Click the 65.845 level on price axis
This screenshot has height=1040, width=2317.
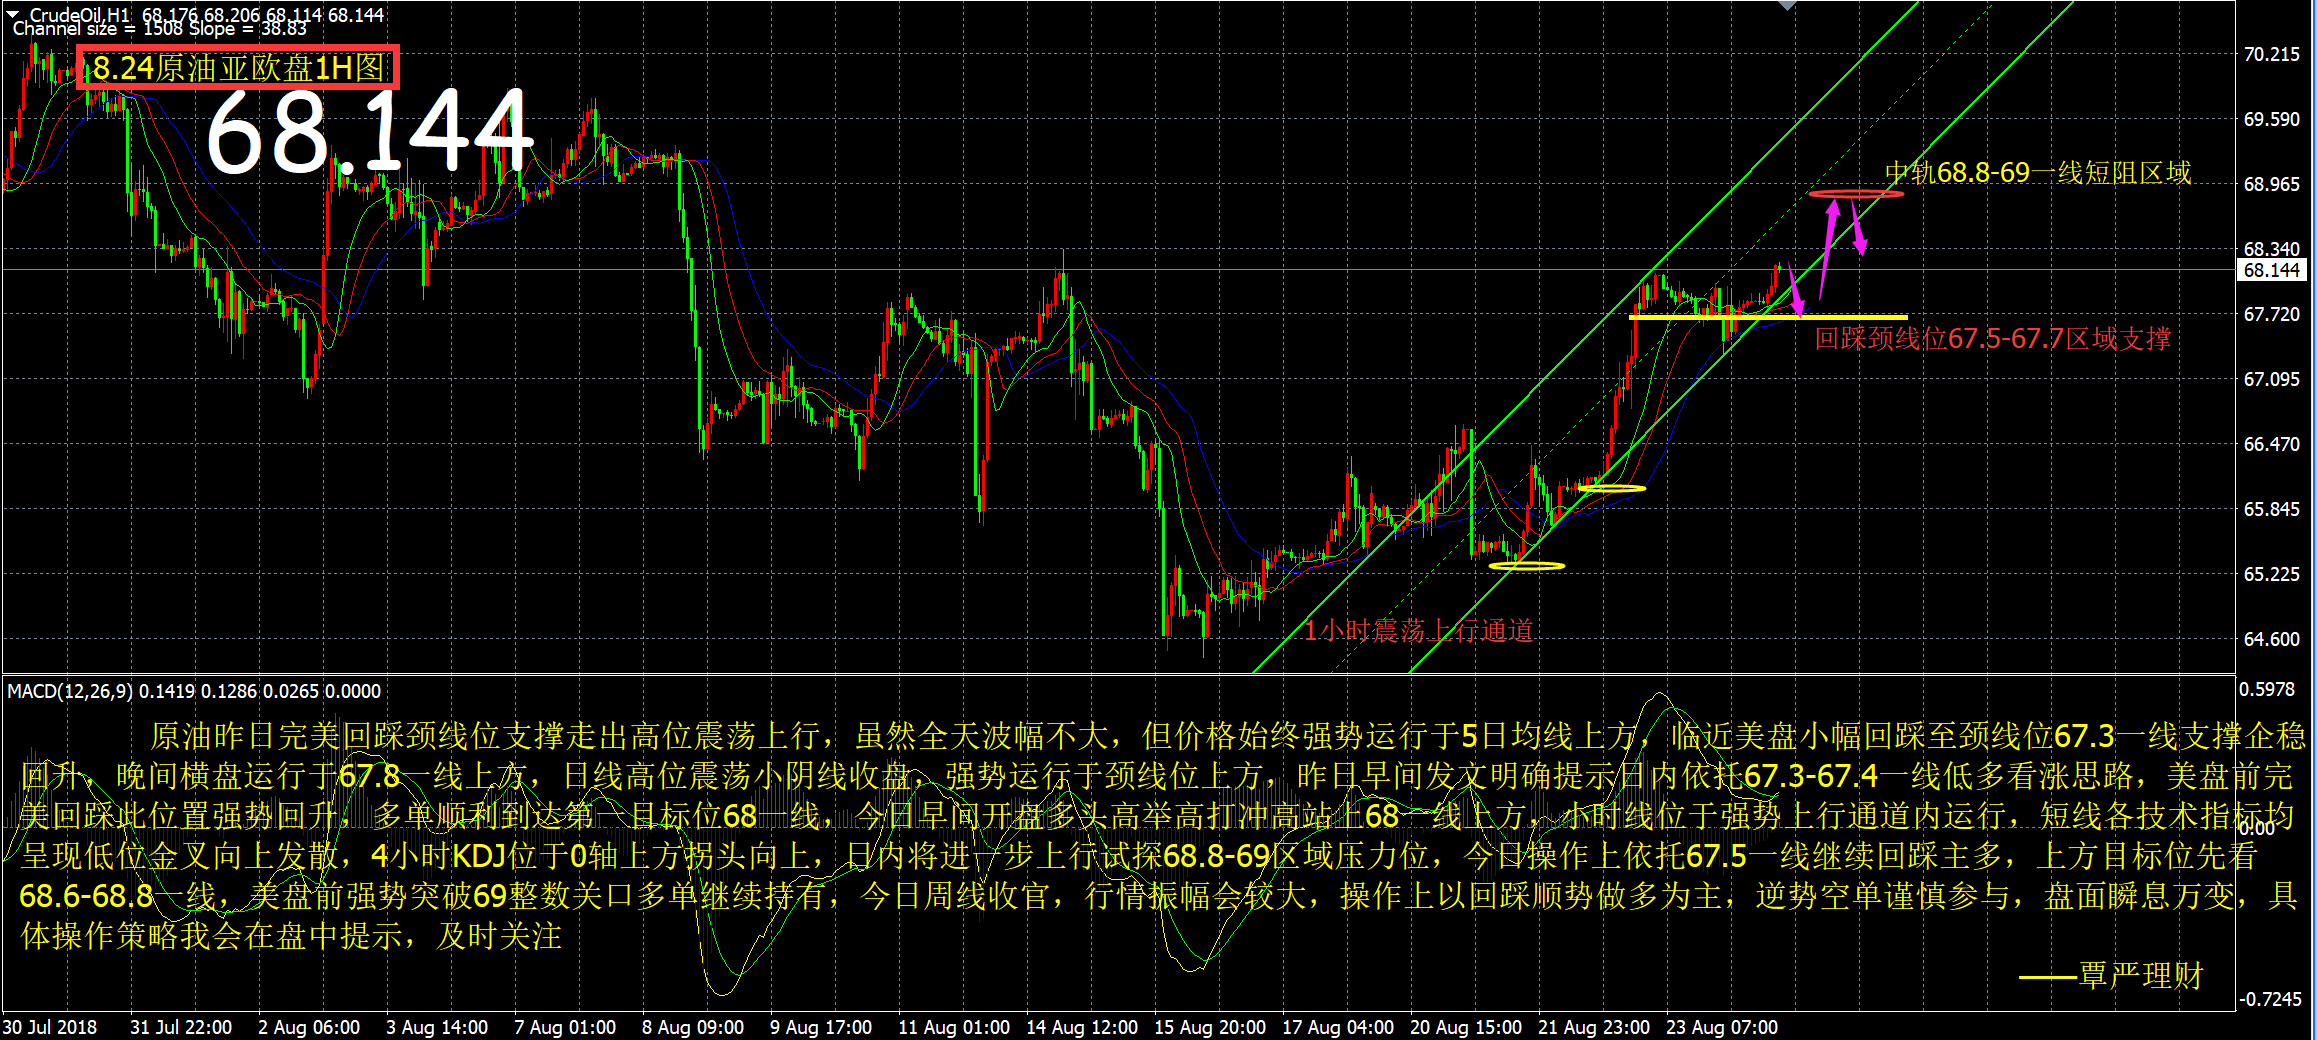click(x=2272, y=509)
